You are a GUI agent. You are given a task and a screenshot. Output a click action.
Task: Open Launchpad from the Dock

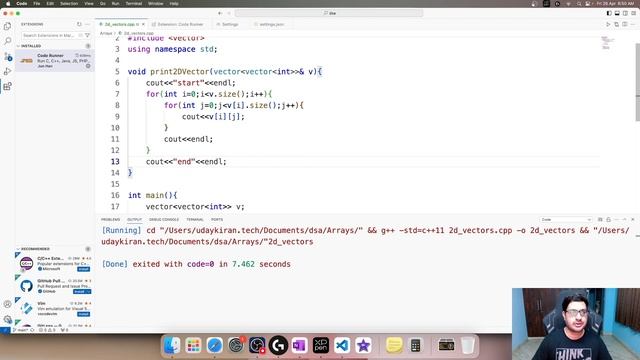pos(193,345)
